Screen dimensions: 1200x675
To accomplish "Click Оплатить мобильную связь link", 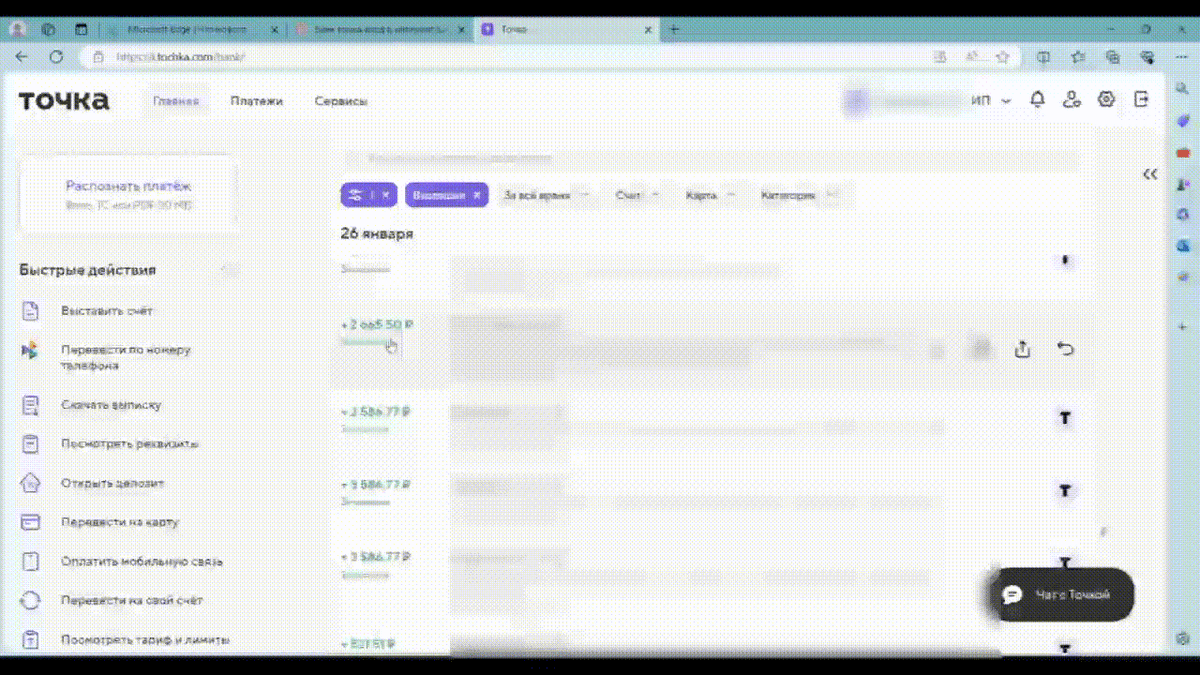I will 142,561.
